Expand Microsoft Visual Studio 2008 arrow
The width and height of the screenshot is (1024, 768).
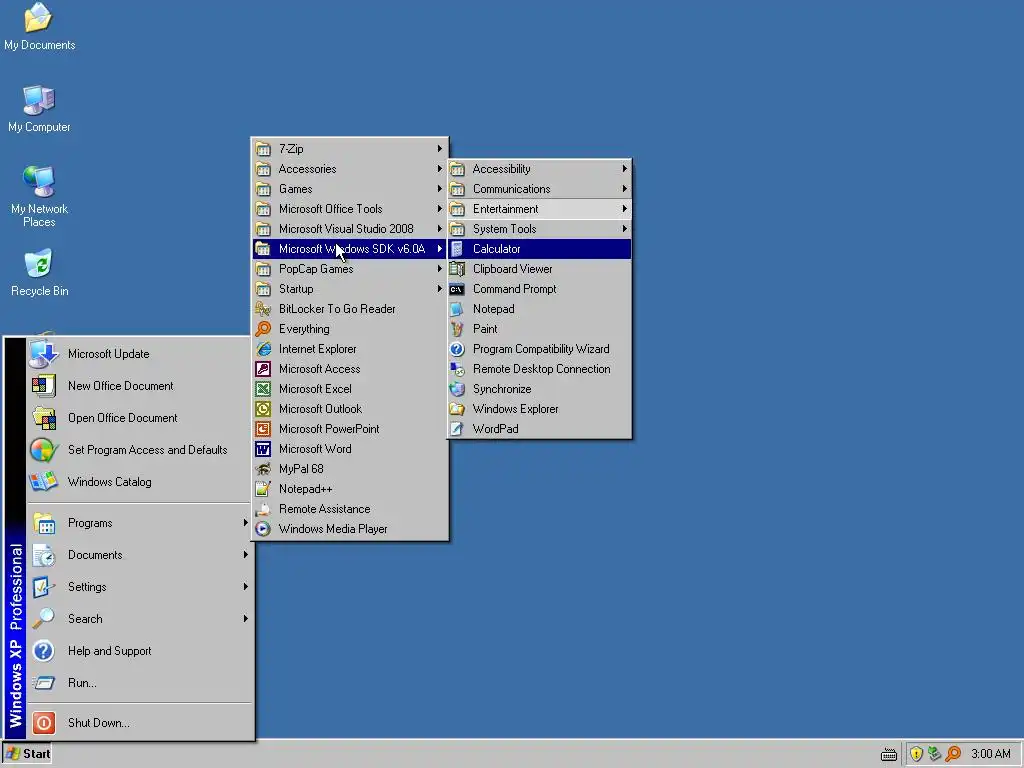[440, 229]
